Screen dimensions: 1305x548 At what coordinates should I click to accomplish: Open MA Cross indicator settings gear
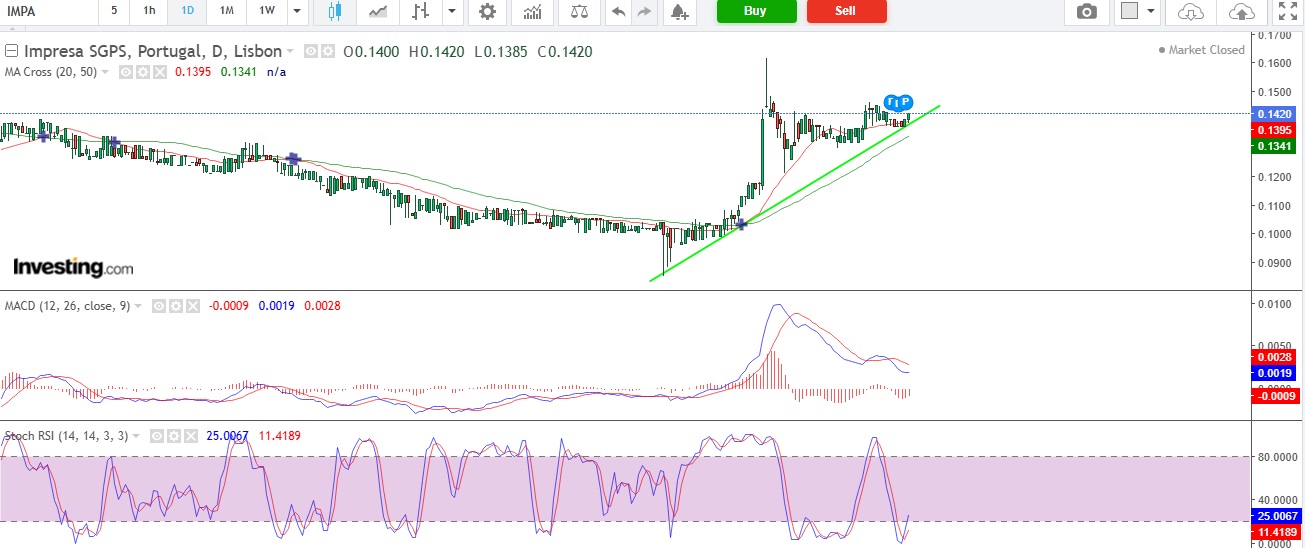coord(142,73)
